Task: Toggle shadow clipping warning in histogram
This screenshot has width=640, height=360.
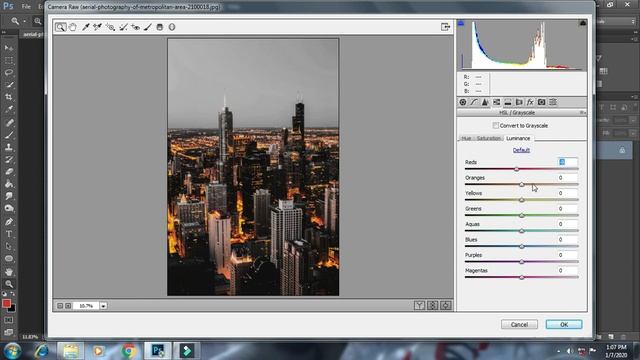Action: [461, 23]
